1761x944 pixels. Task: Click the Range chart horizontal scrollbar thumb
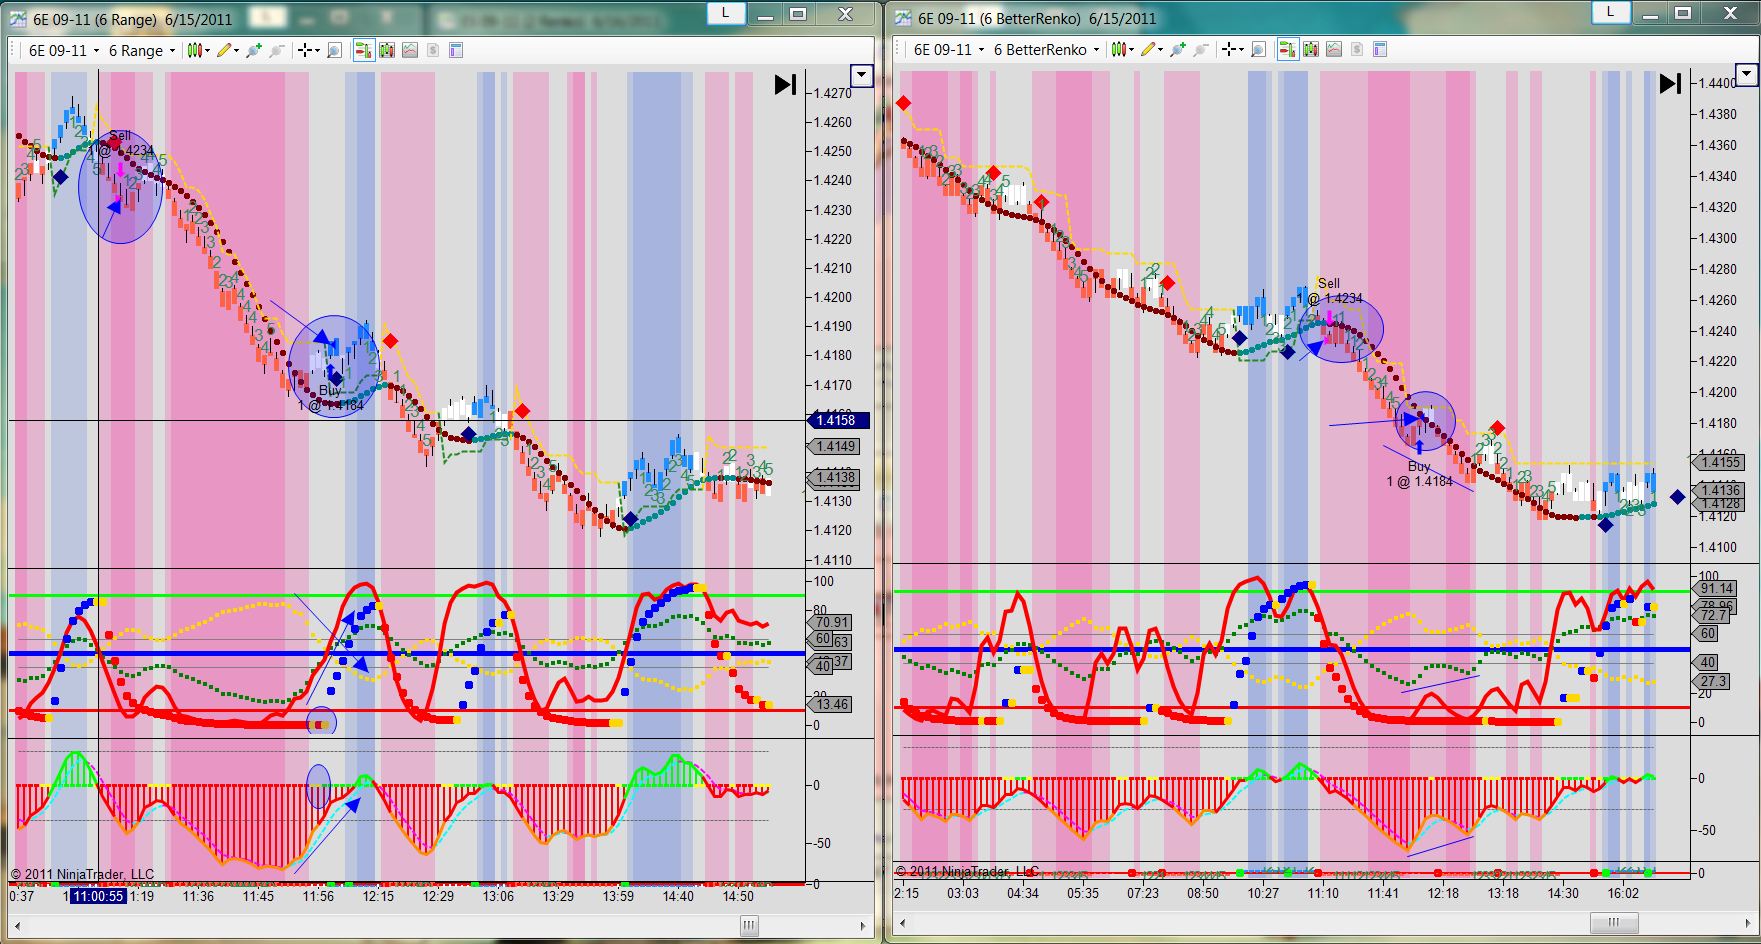(x=749, y=927)
